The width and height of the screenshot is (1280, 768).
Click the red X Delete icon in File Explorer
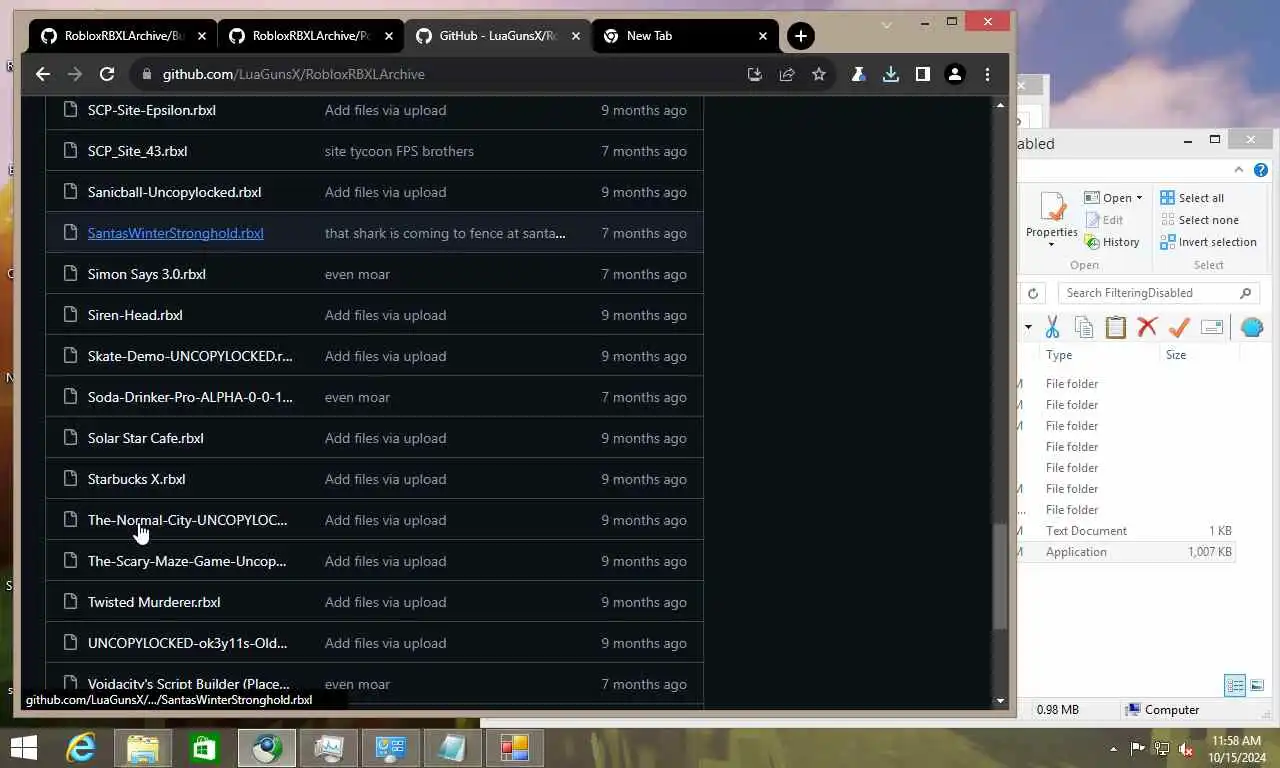click(x=1148, y=327)
